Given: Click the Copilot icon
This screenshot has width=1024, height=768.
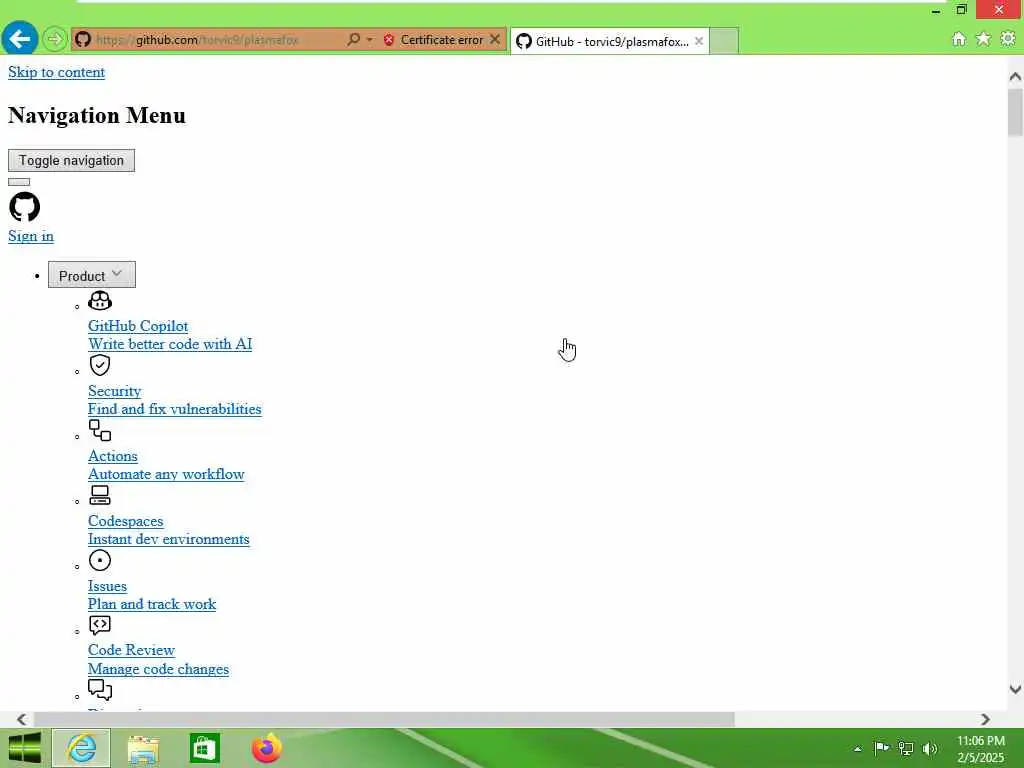Looking at the screenshot, I should click(100, 300).
